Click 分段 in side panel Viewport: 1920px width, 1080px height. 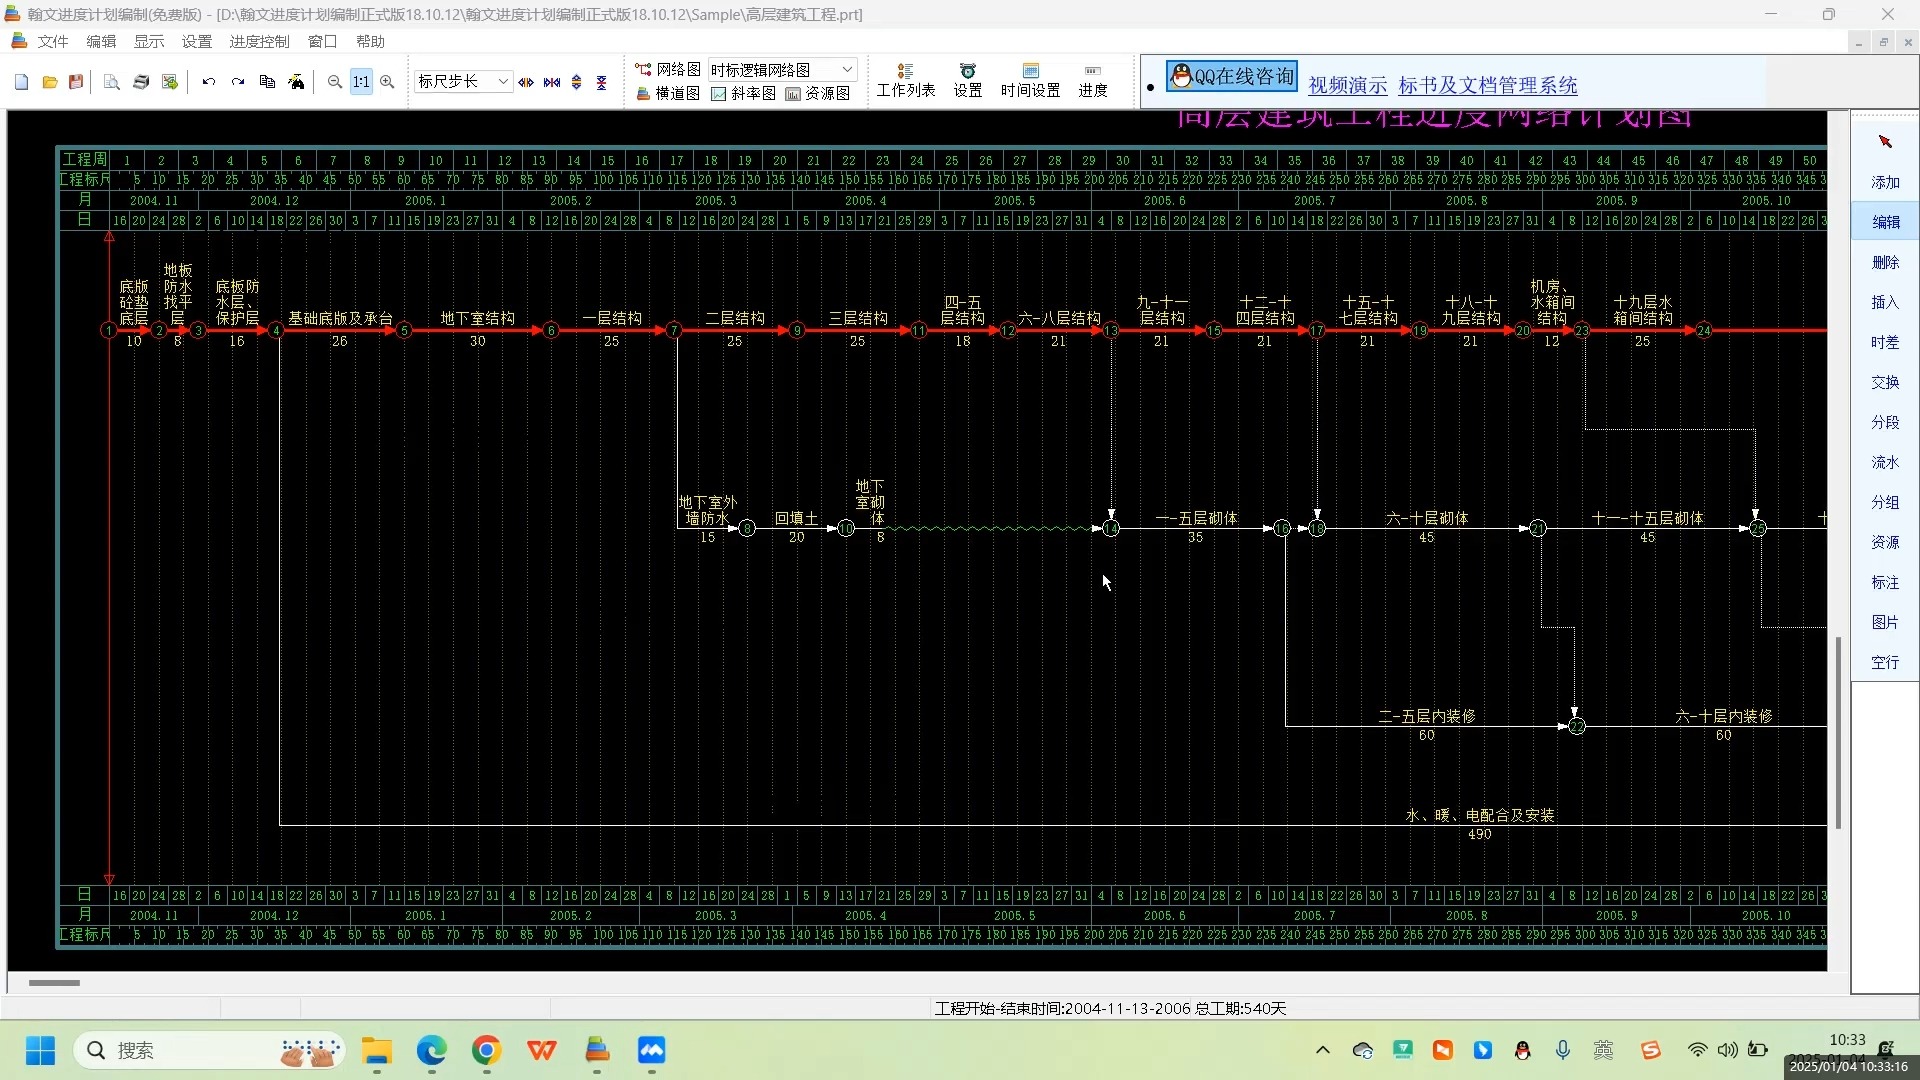(x=1885, y=422)
